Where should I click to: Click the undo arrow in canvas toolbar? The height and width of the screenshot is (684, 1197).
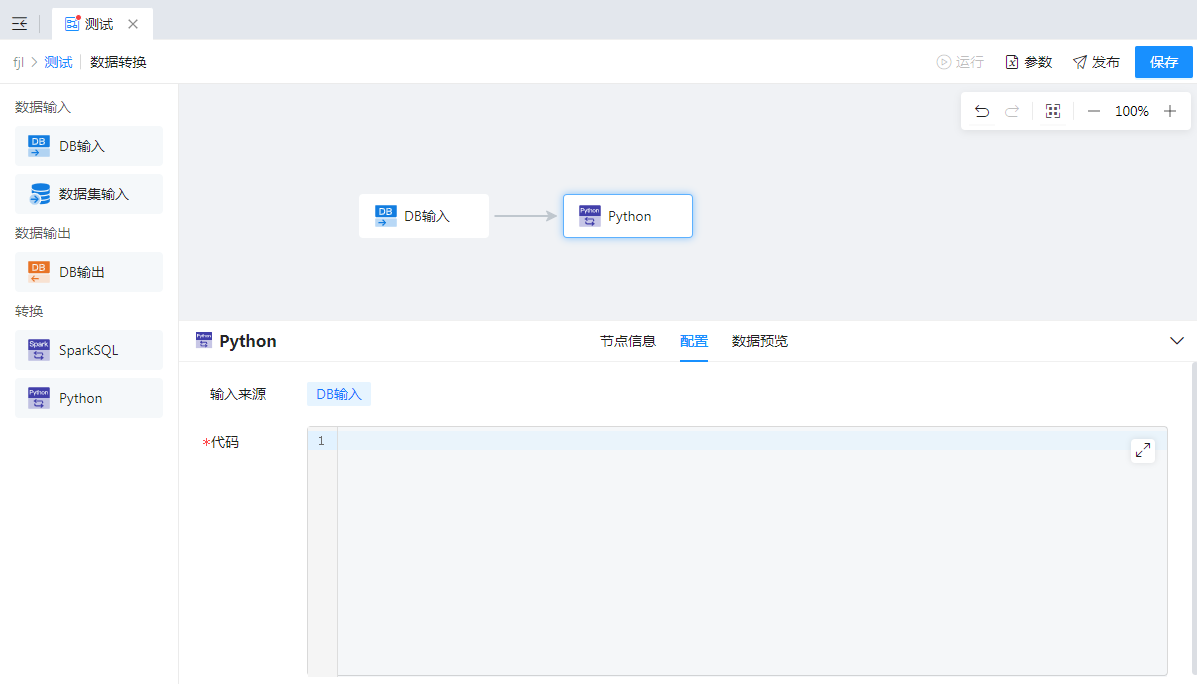(982, 111)
